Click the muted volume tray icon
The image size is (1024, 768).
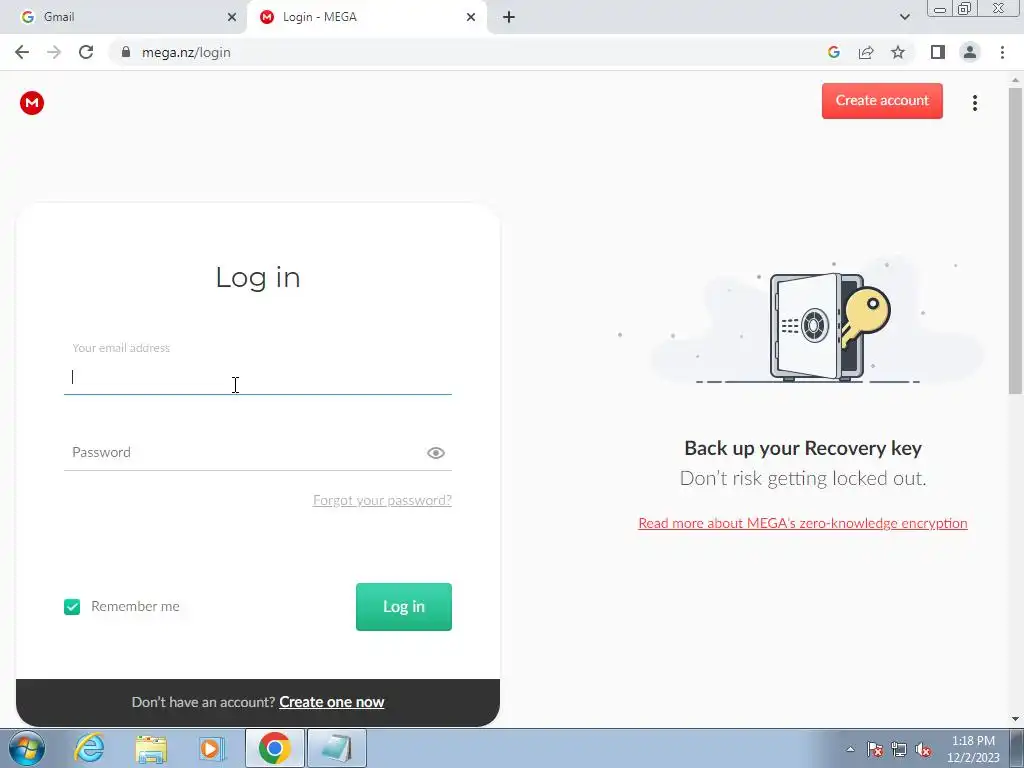923,749
